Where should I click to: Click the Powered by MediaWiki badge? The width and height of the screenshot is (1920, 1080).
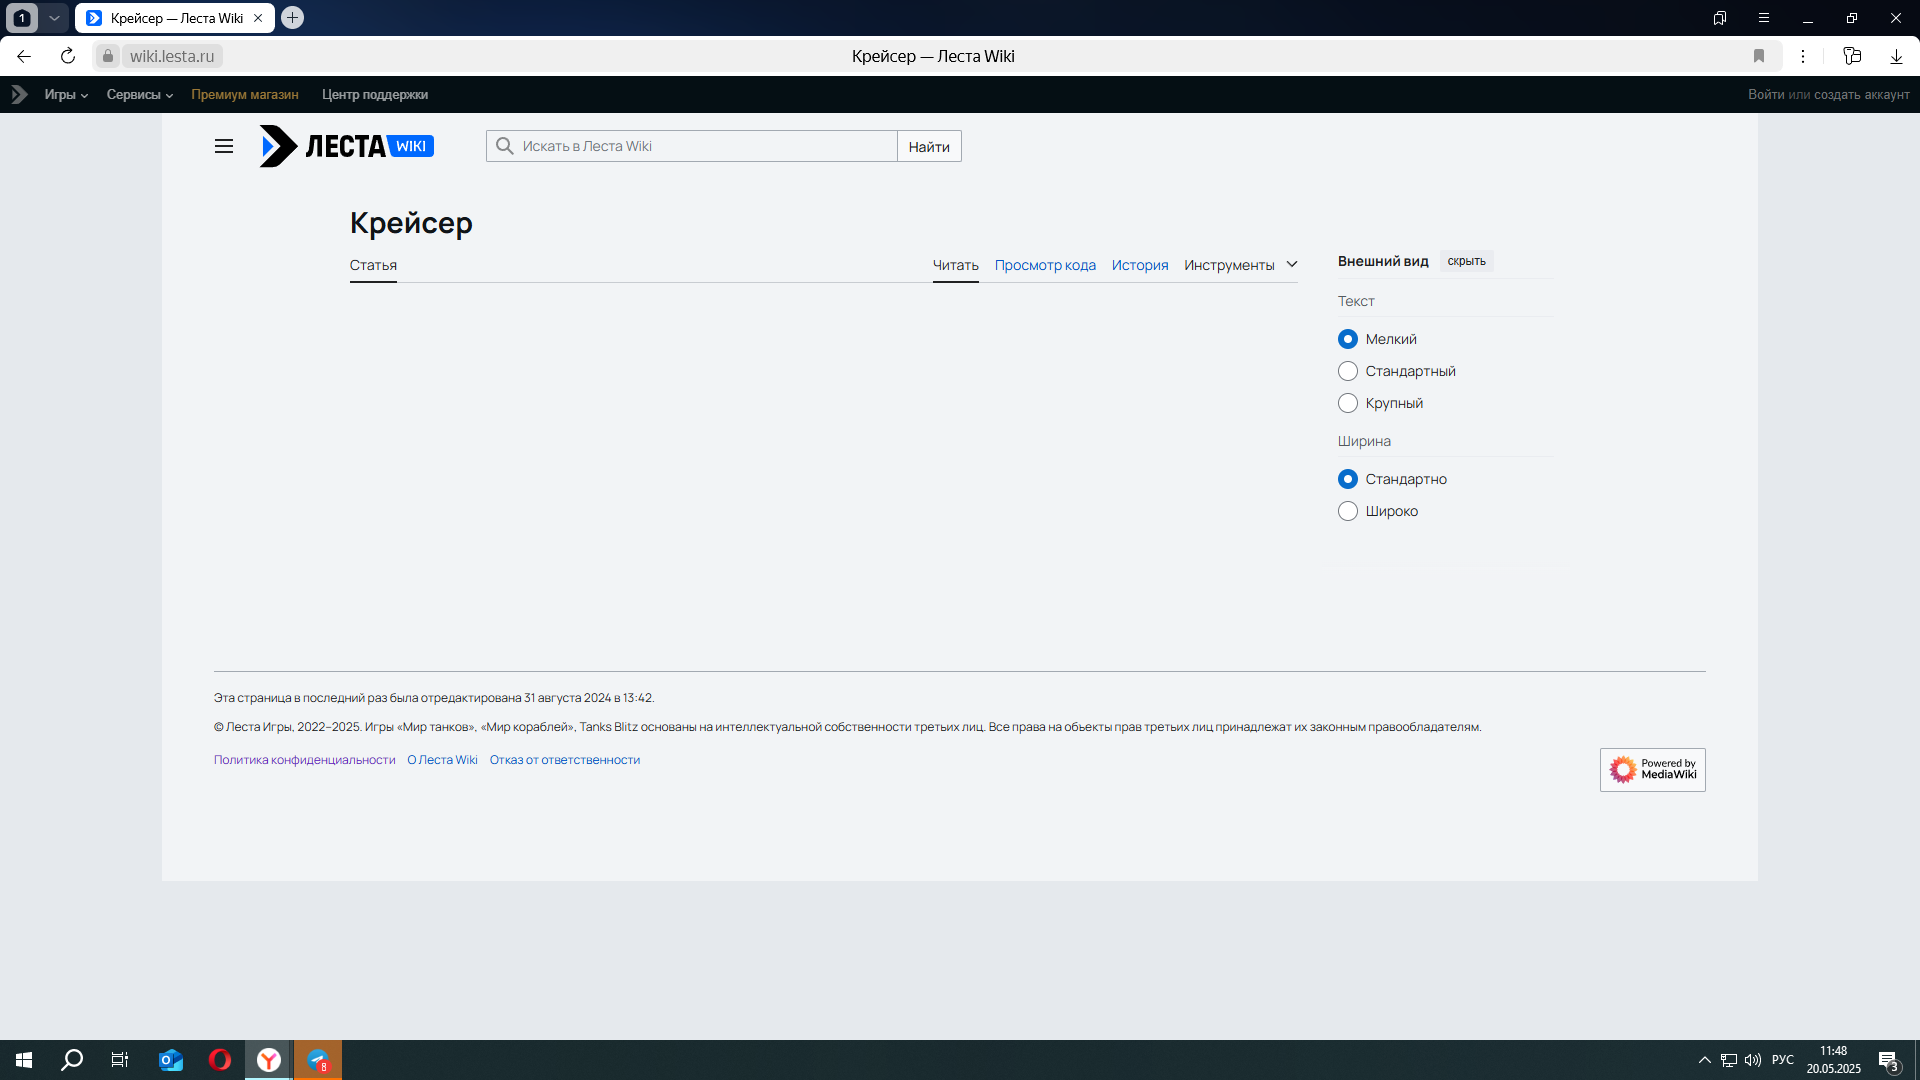1652,769
